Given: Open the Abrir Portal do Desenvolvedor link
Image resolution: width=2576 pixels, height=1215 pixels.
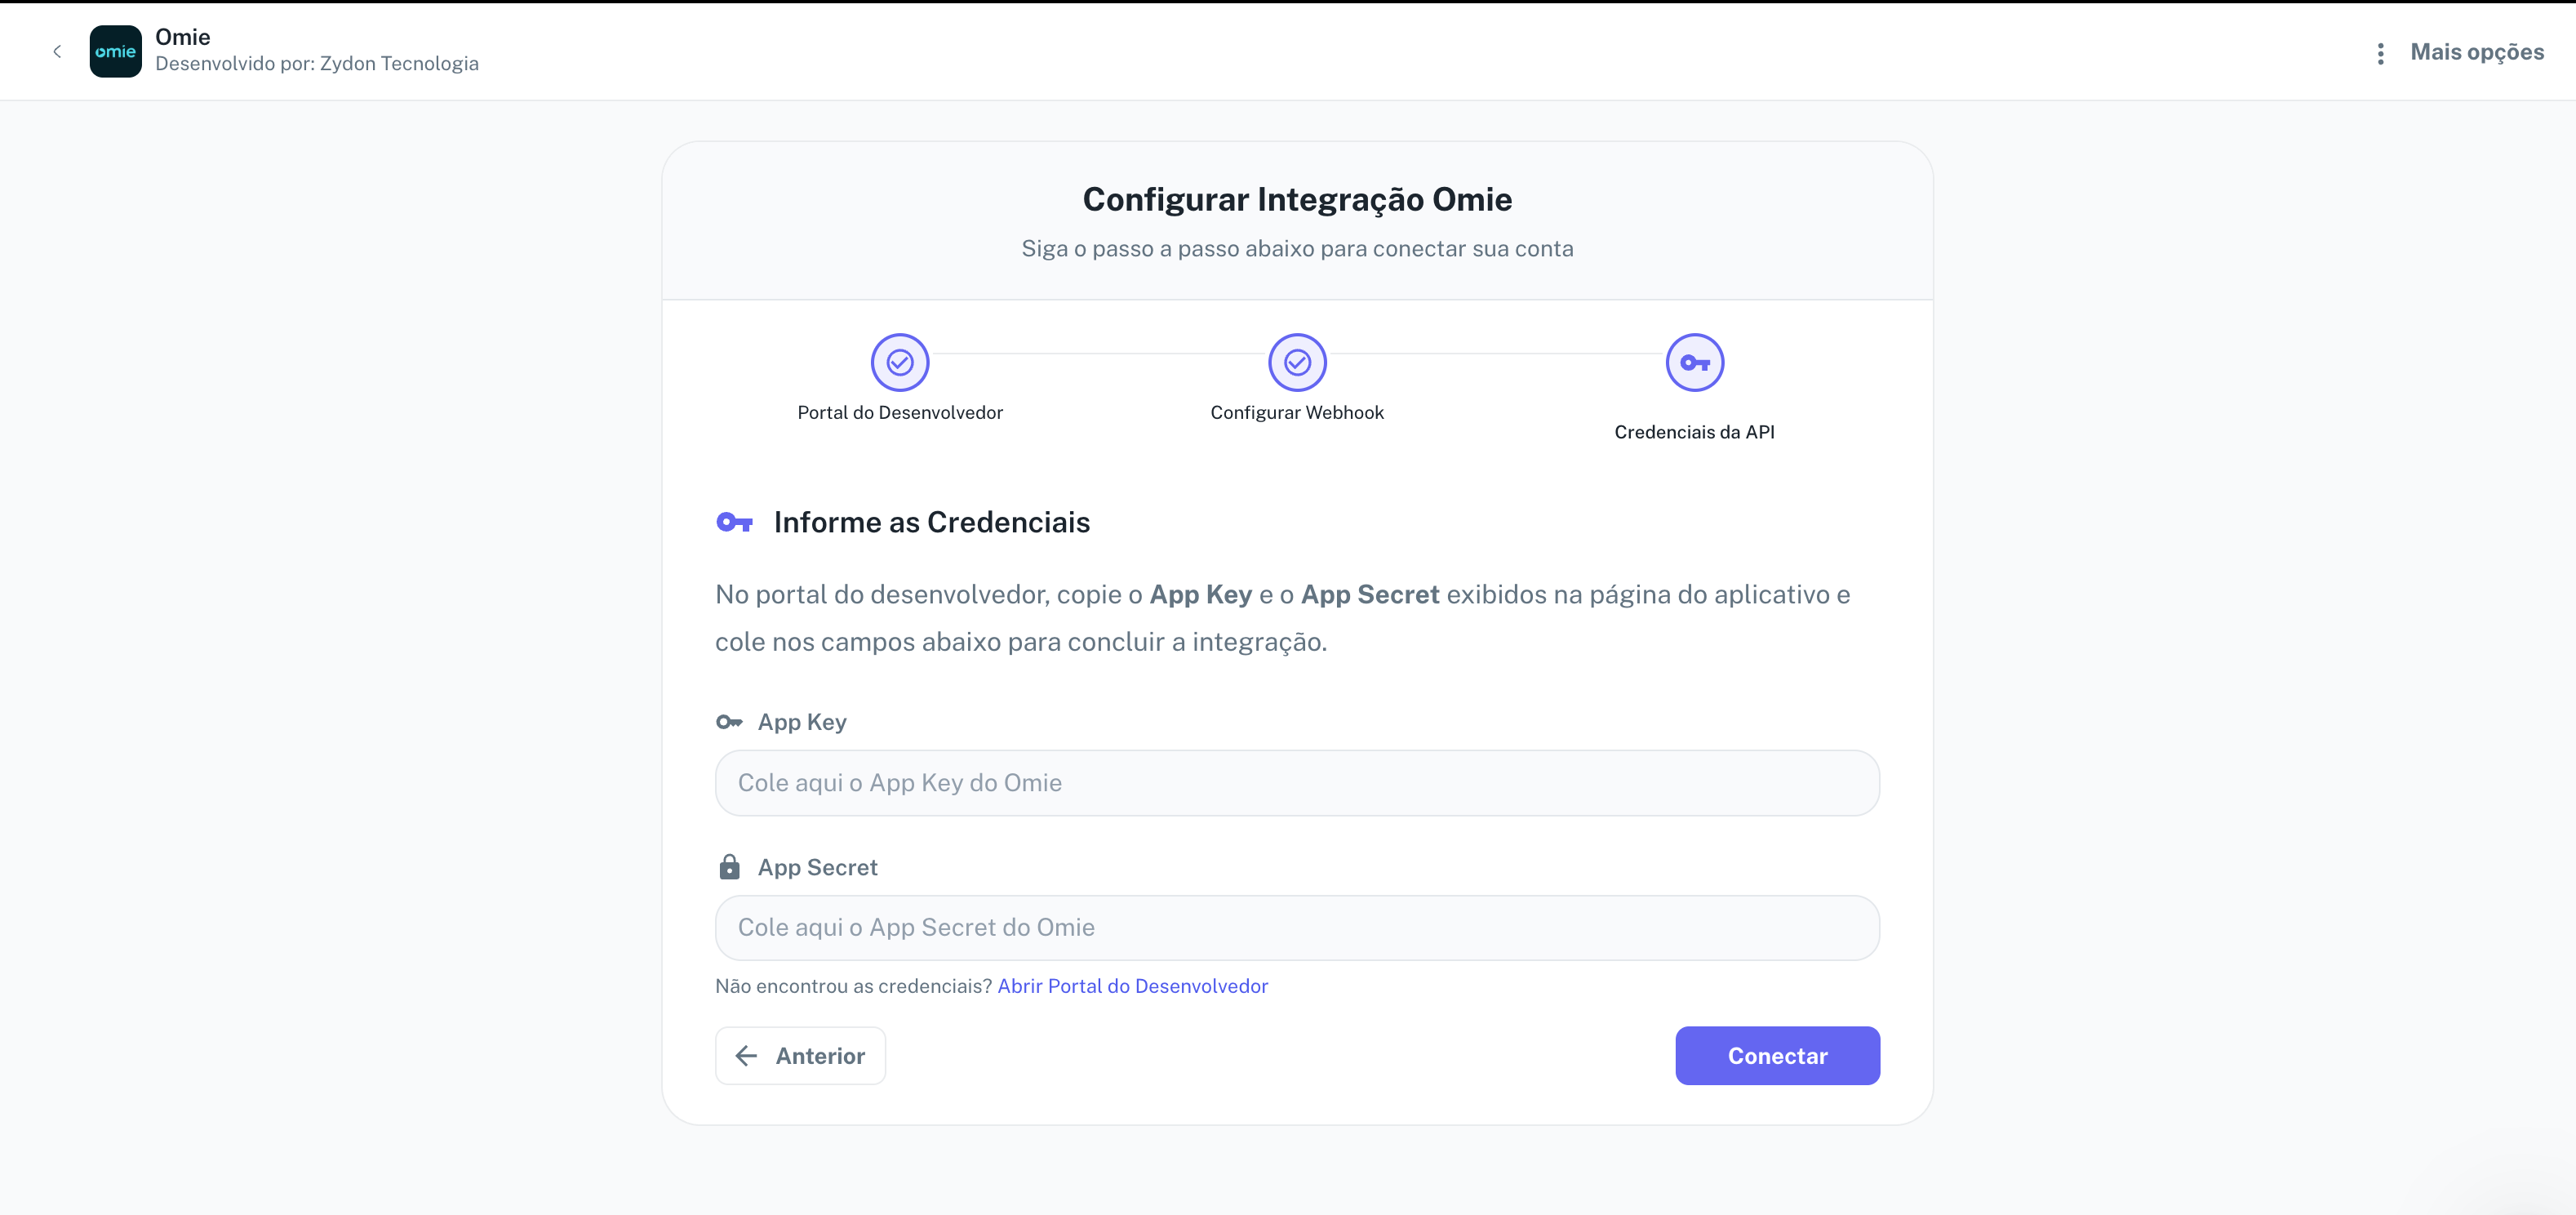Looking at the screenshot, I should [1132, 986].
